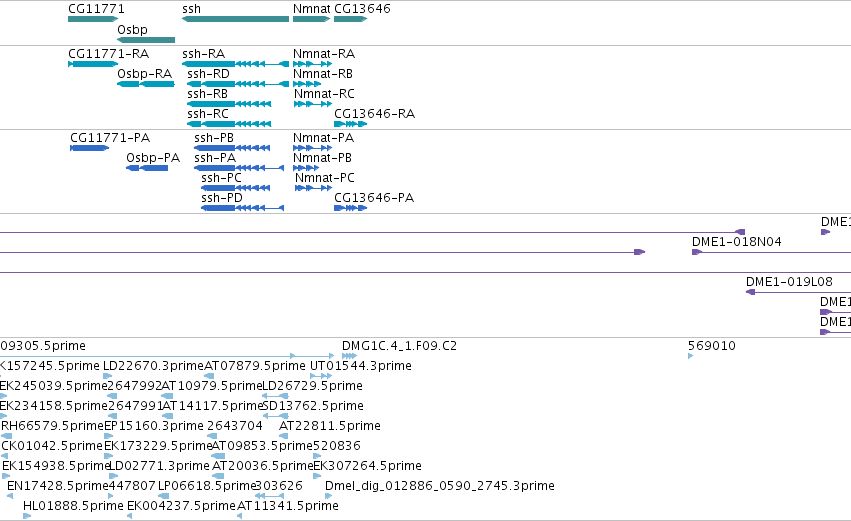Click the Osbp-PA protein label
The width and height of the screenshot is (851, 521).
click(x=153, y=158)
